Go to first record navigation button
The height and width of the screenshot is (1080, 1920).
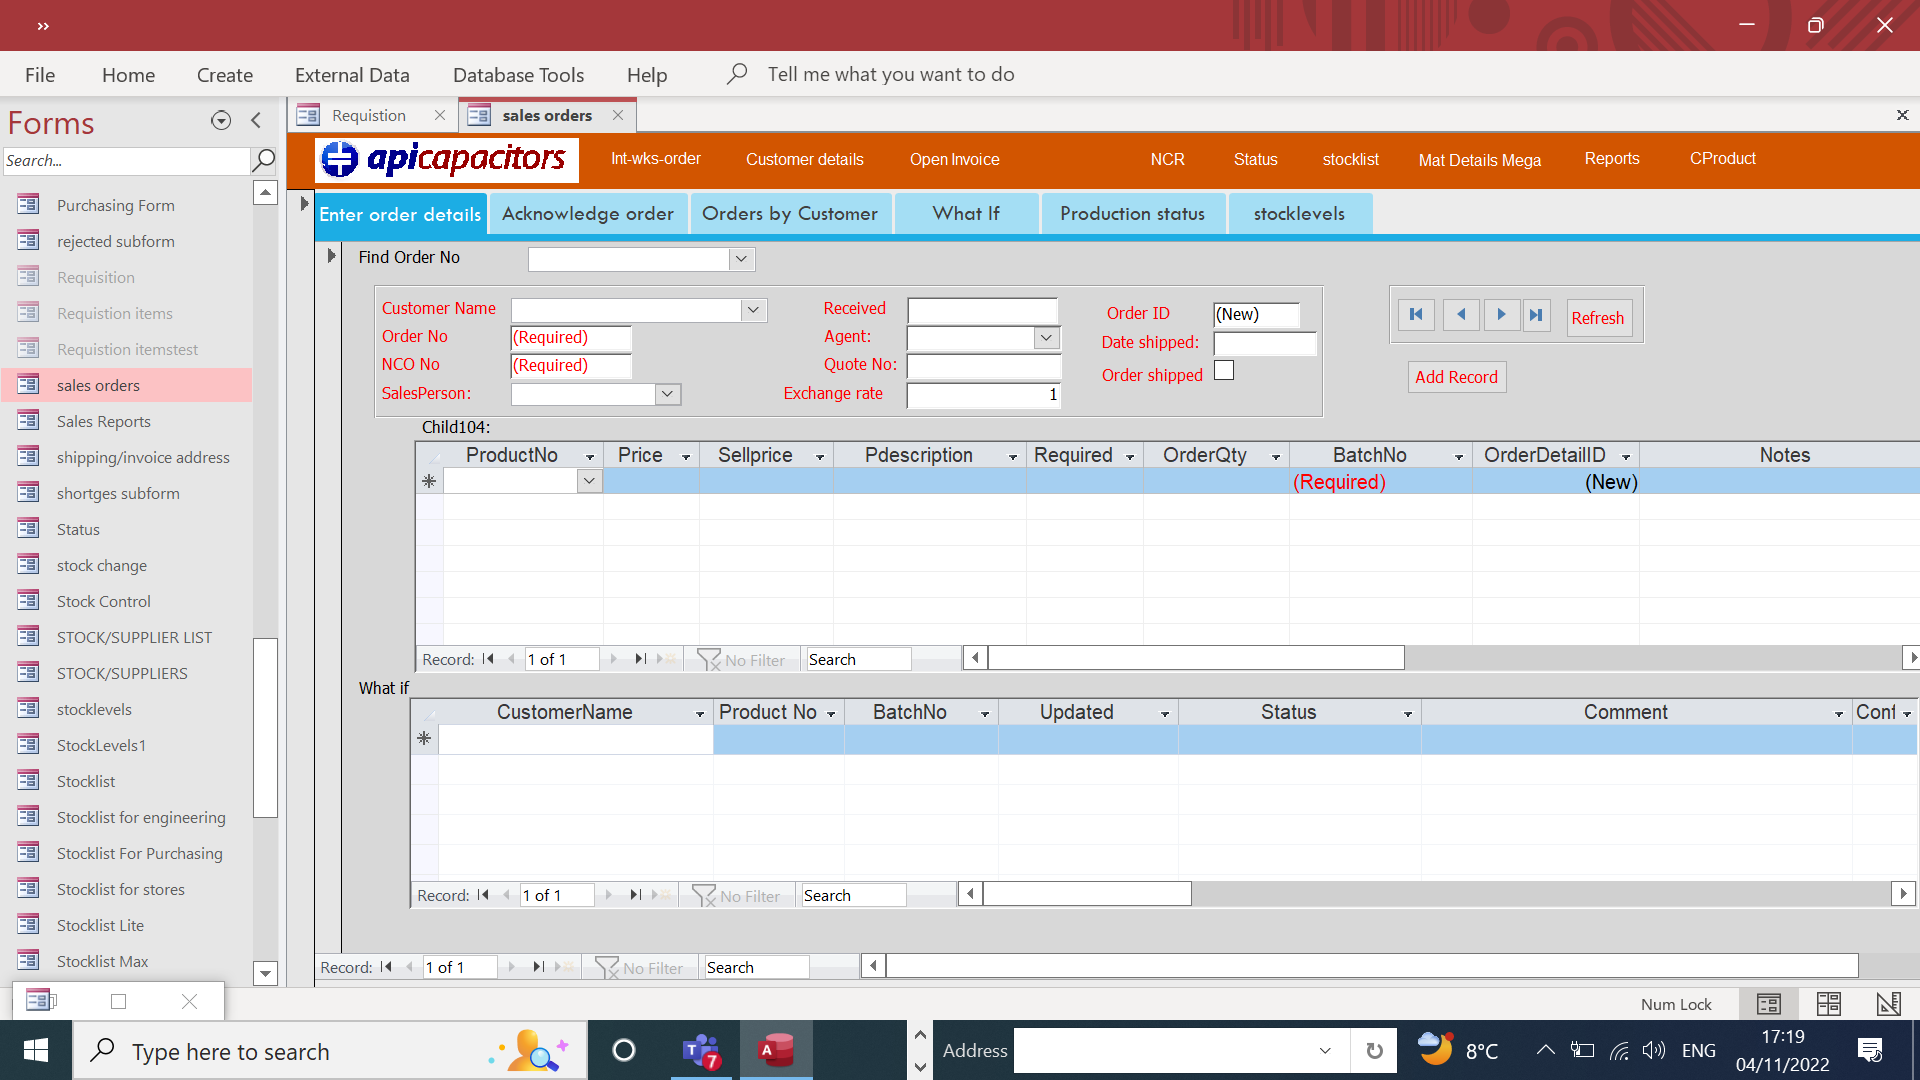tap(1416, 315)
